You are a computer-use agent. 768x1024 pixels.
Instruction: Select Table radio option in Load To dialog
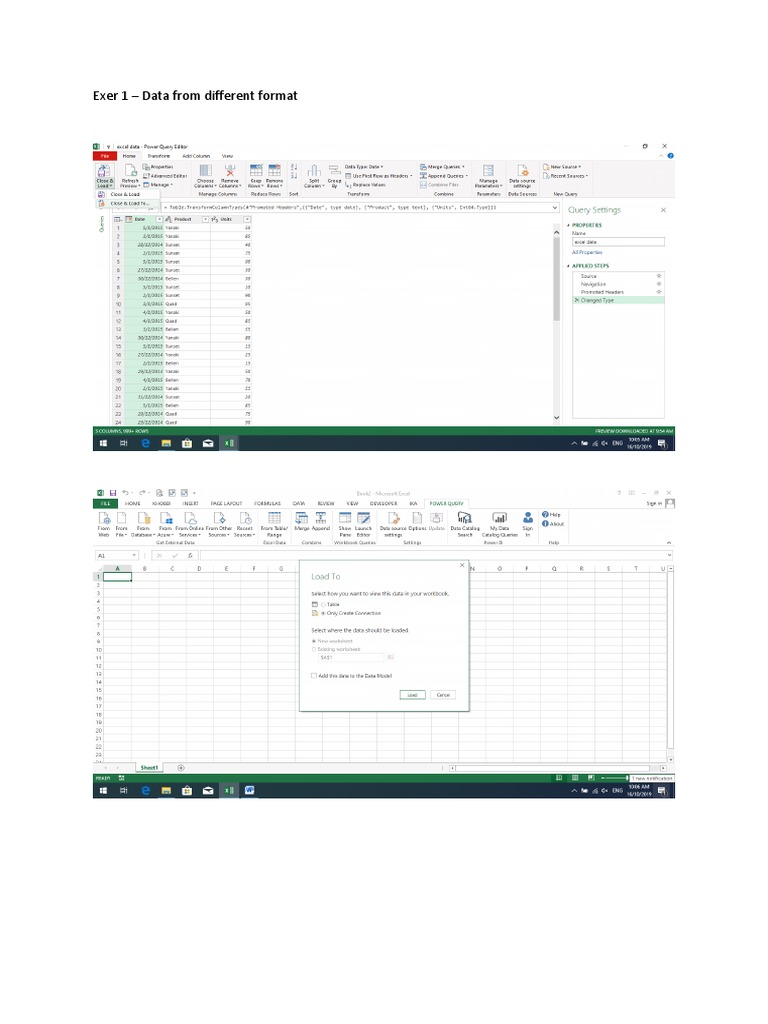[323, 605]
